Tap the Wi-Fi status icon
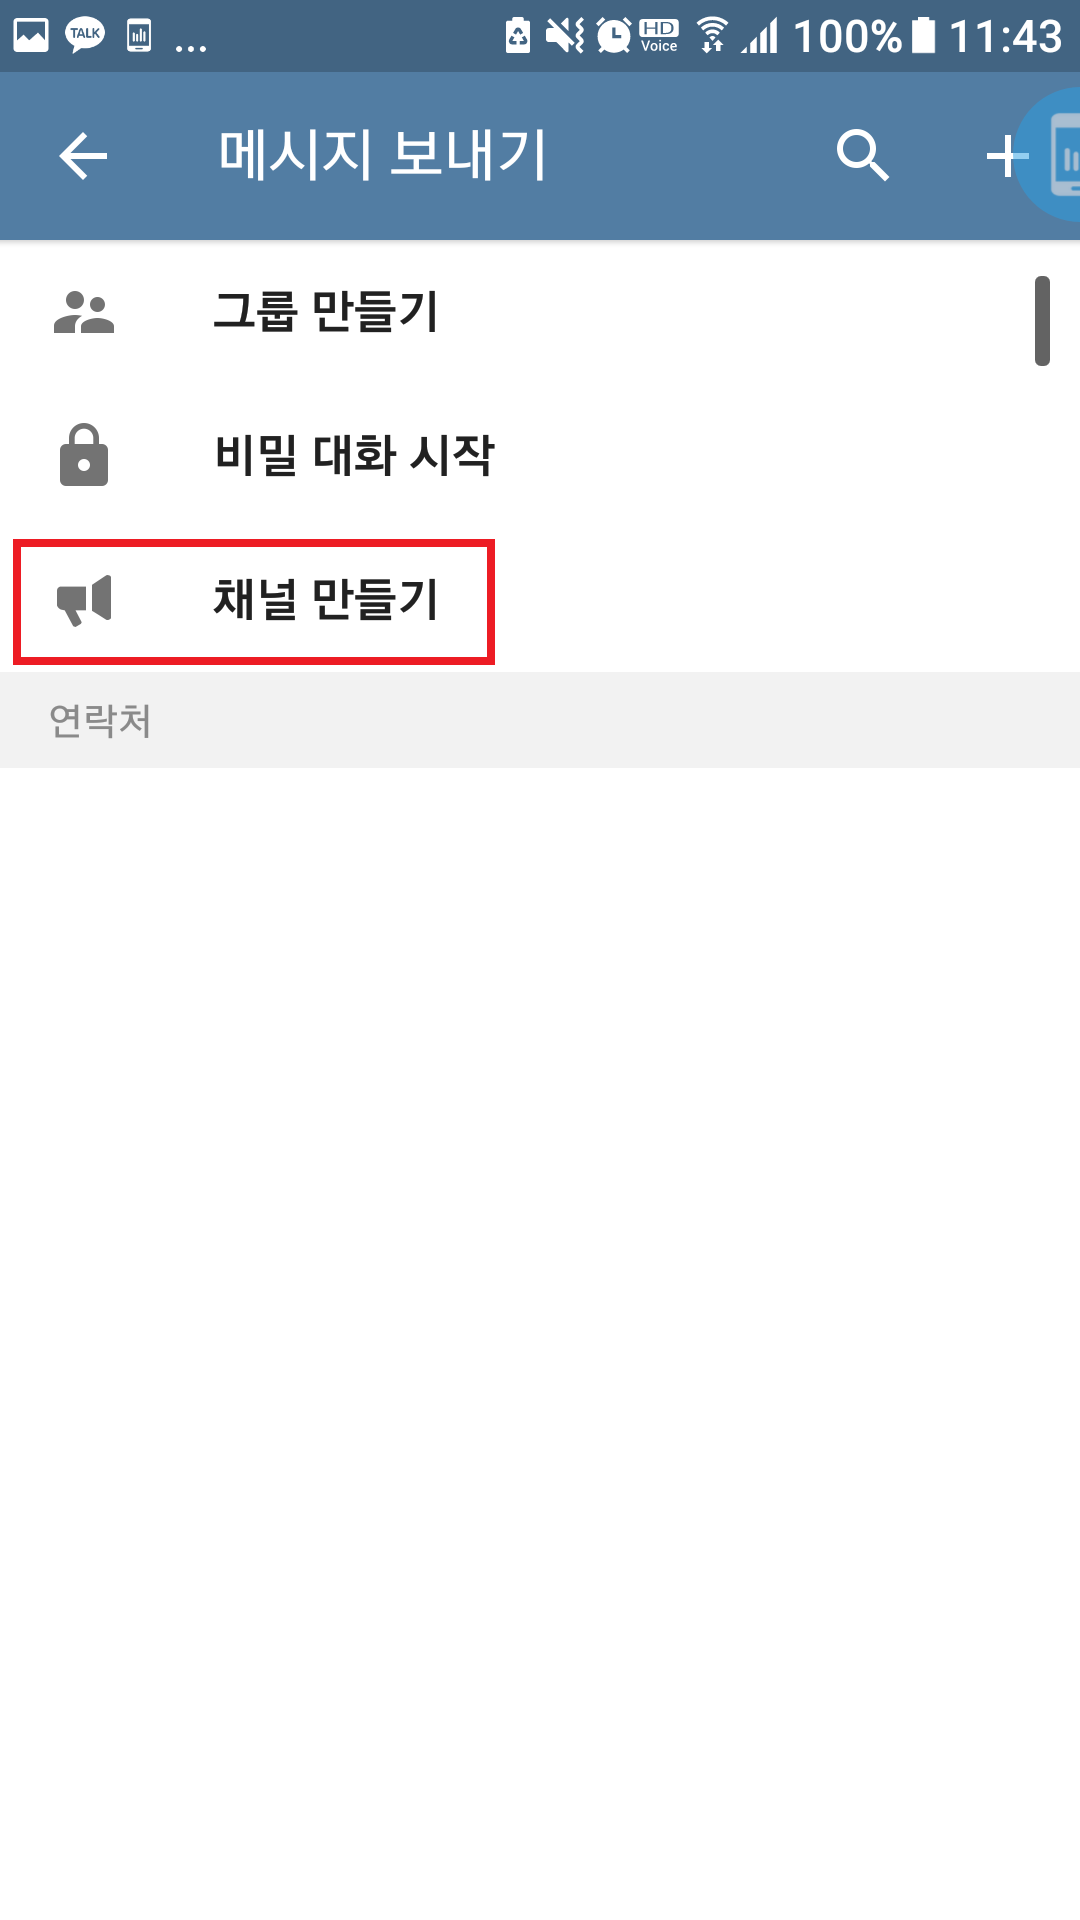This screenshot has height=1920, width=1080. pyautogui.click(x=712, y=36)
